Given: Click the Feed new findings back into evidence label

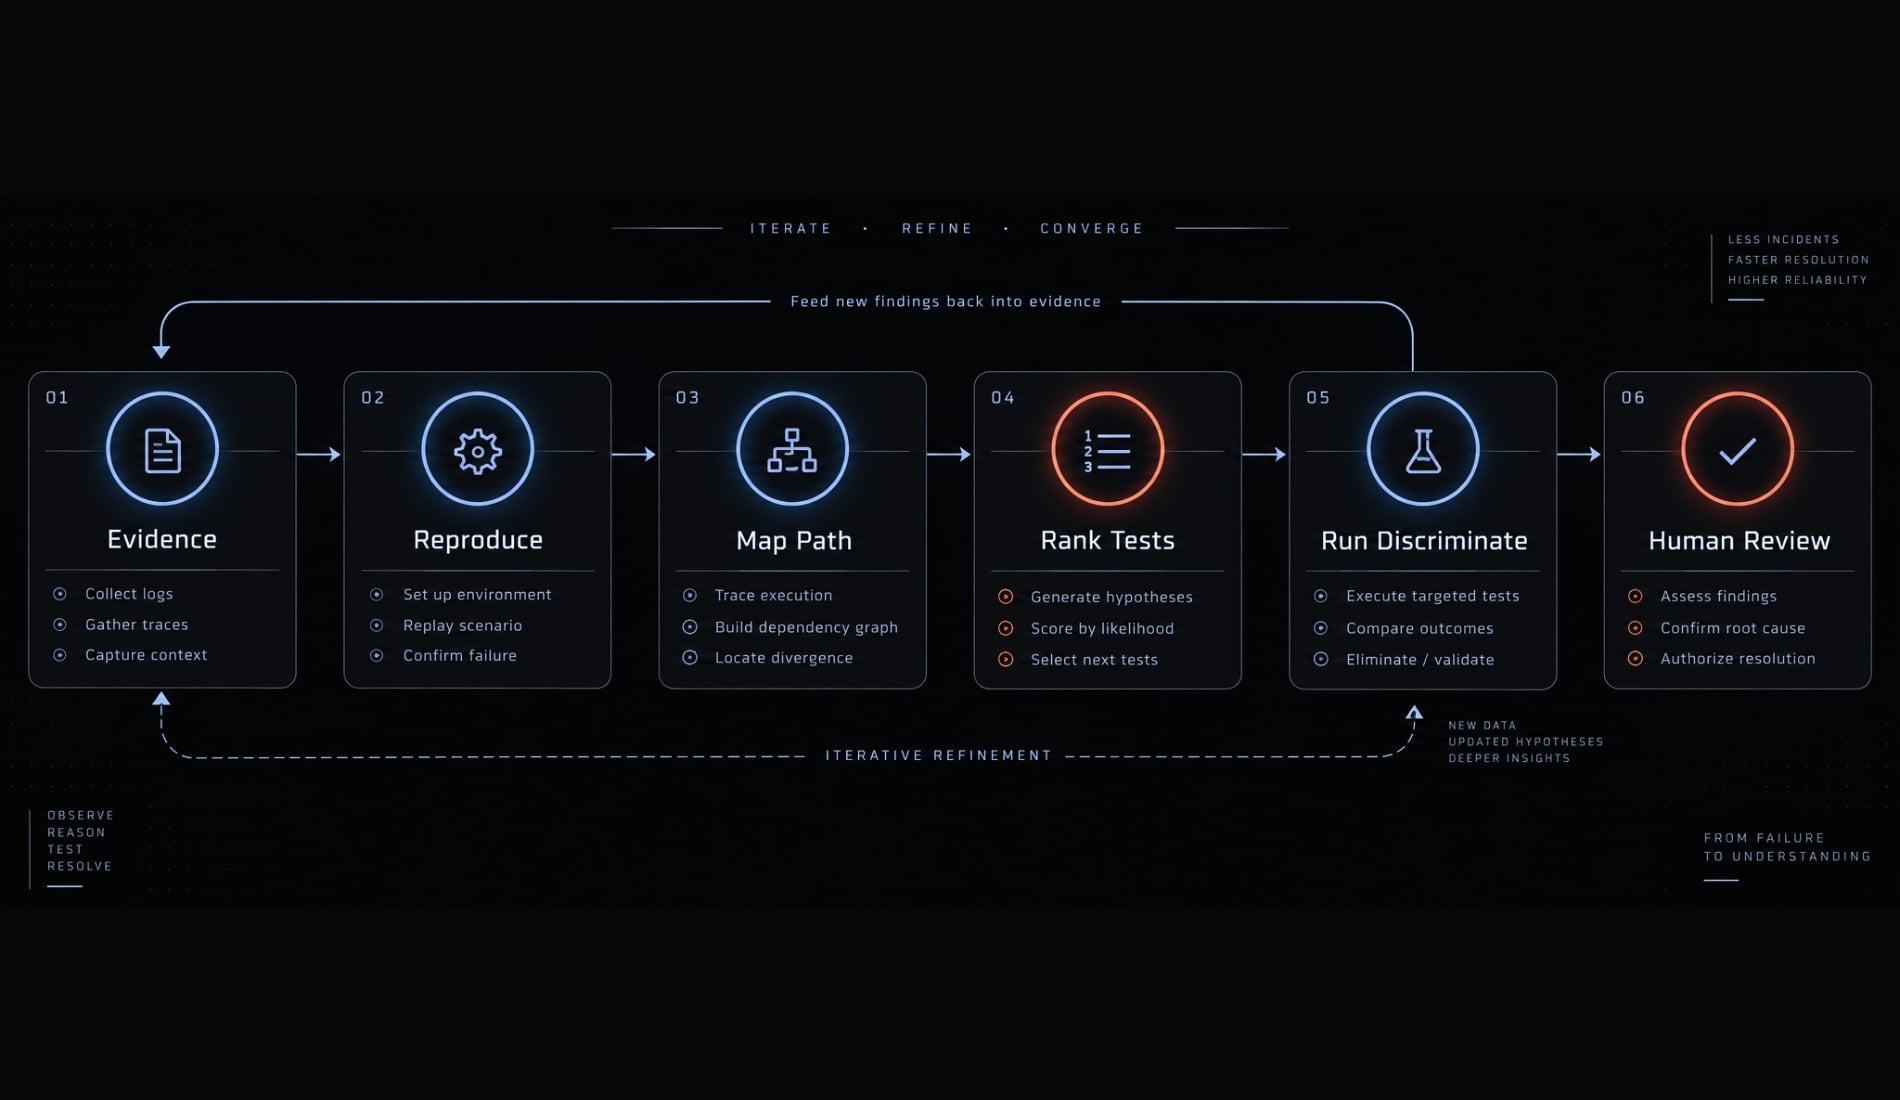Looking at the screenshot, I should 945,301.
